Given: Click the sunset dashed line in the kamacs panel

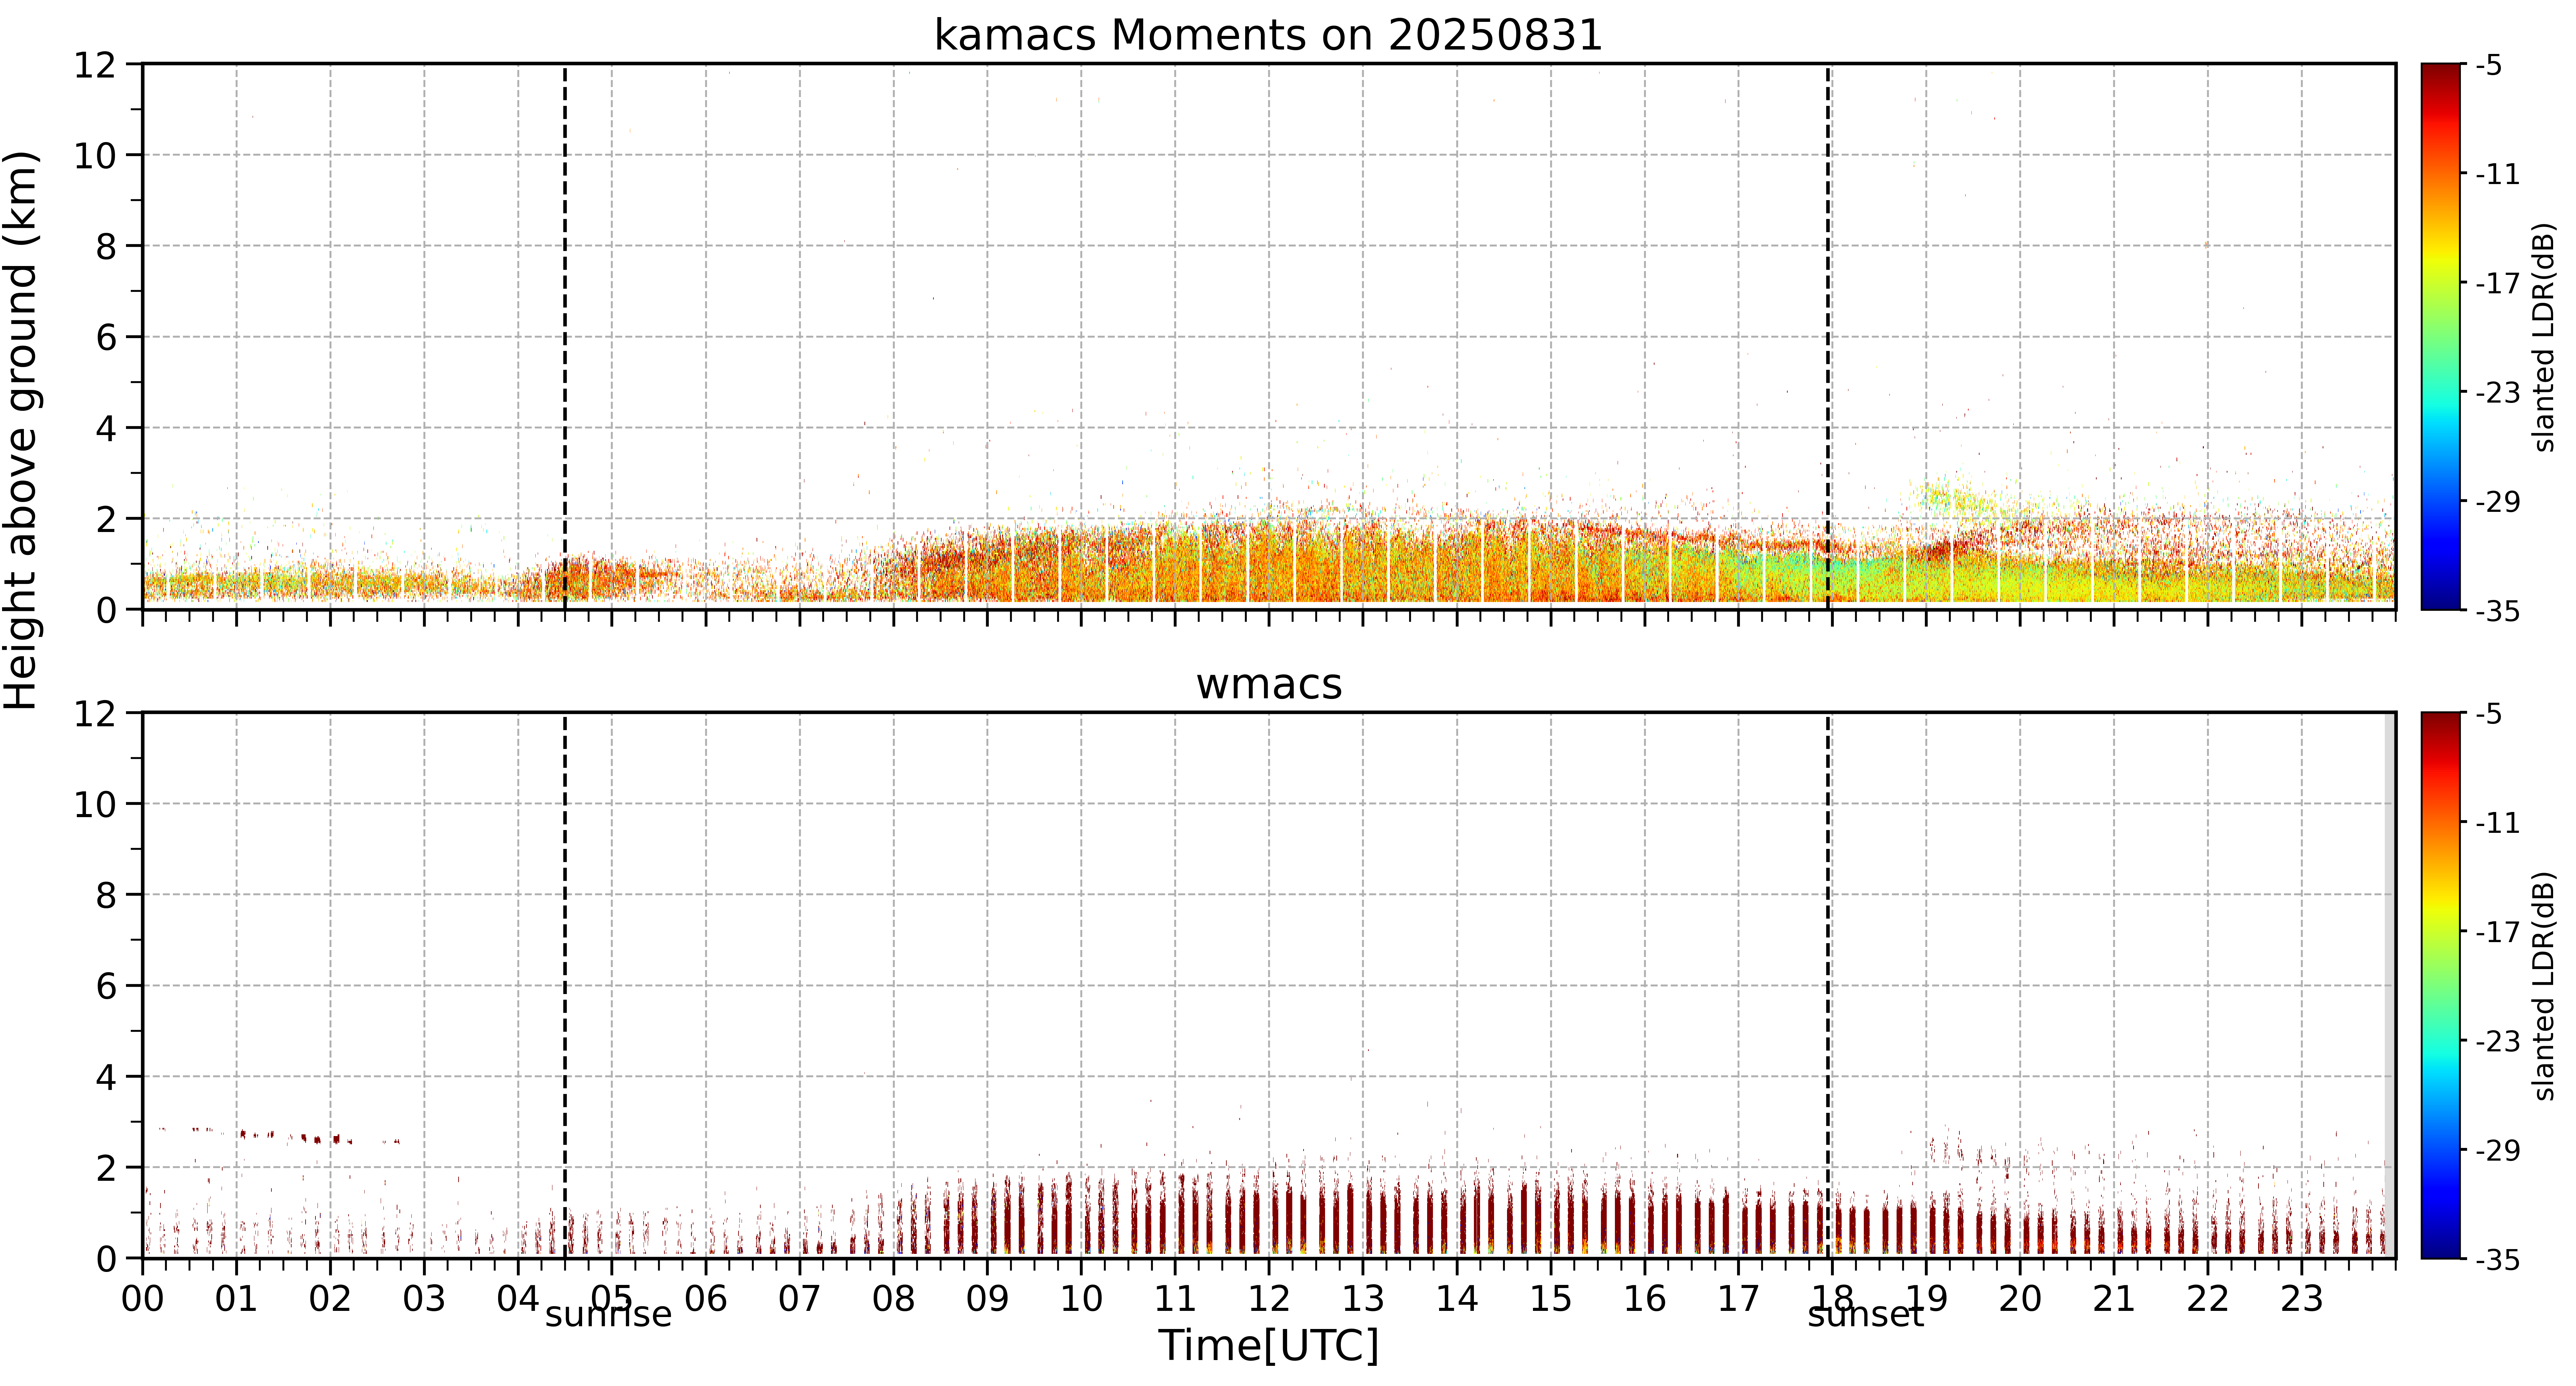Looking at the screenshot, I should coord(1828,337).
